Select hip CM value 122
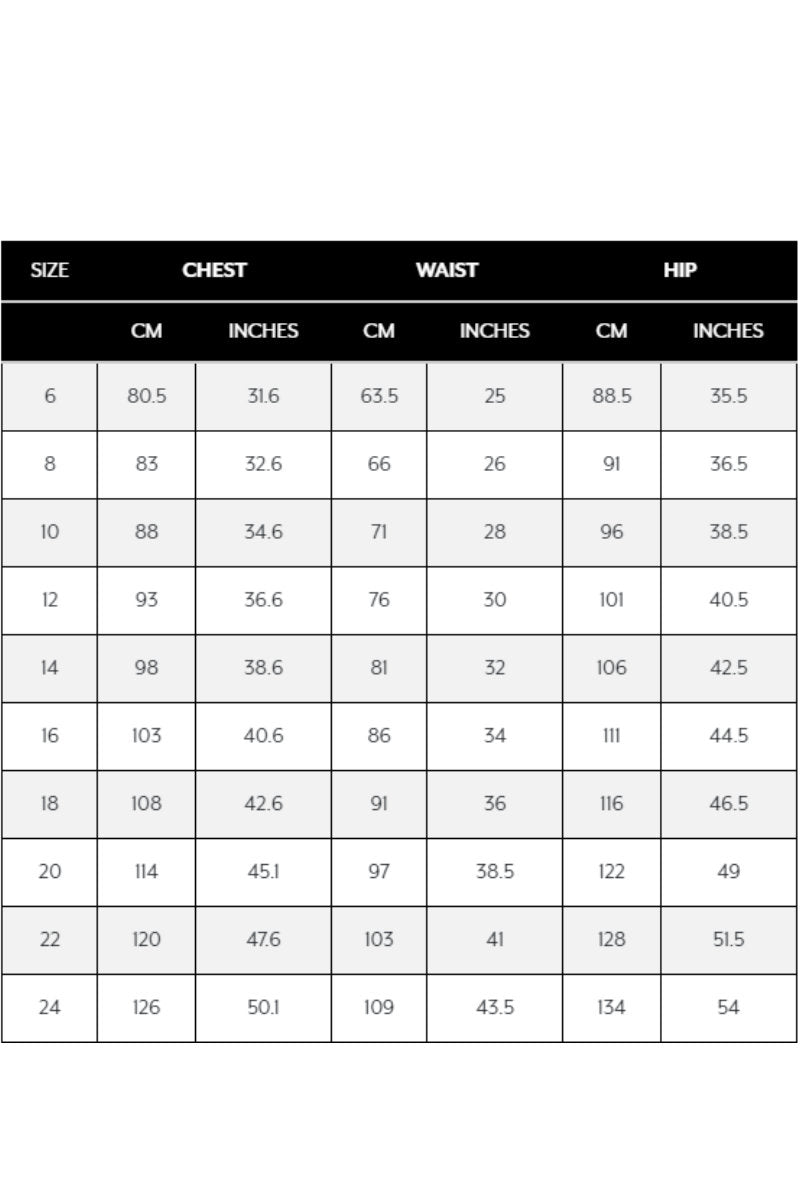This screenshot has width=800, height=1200. point(611,872)
